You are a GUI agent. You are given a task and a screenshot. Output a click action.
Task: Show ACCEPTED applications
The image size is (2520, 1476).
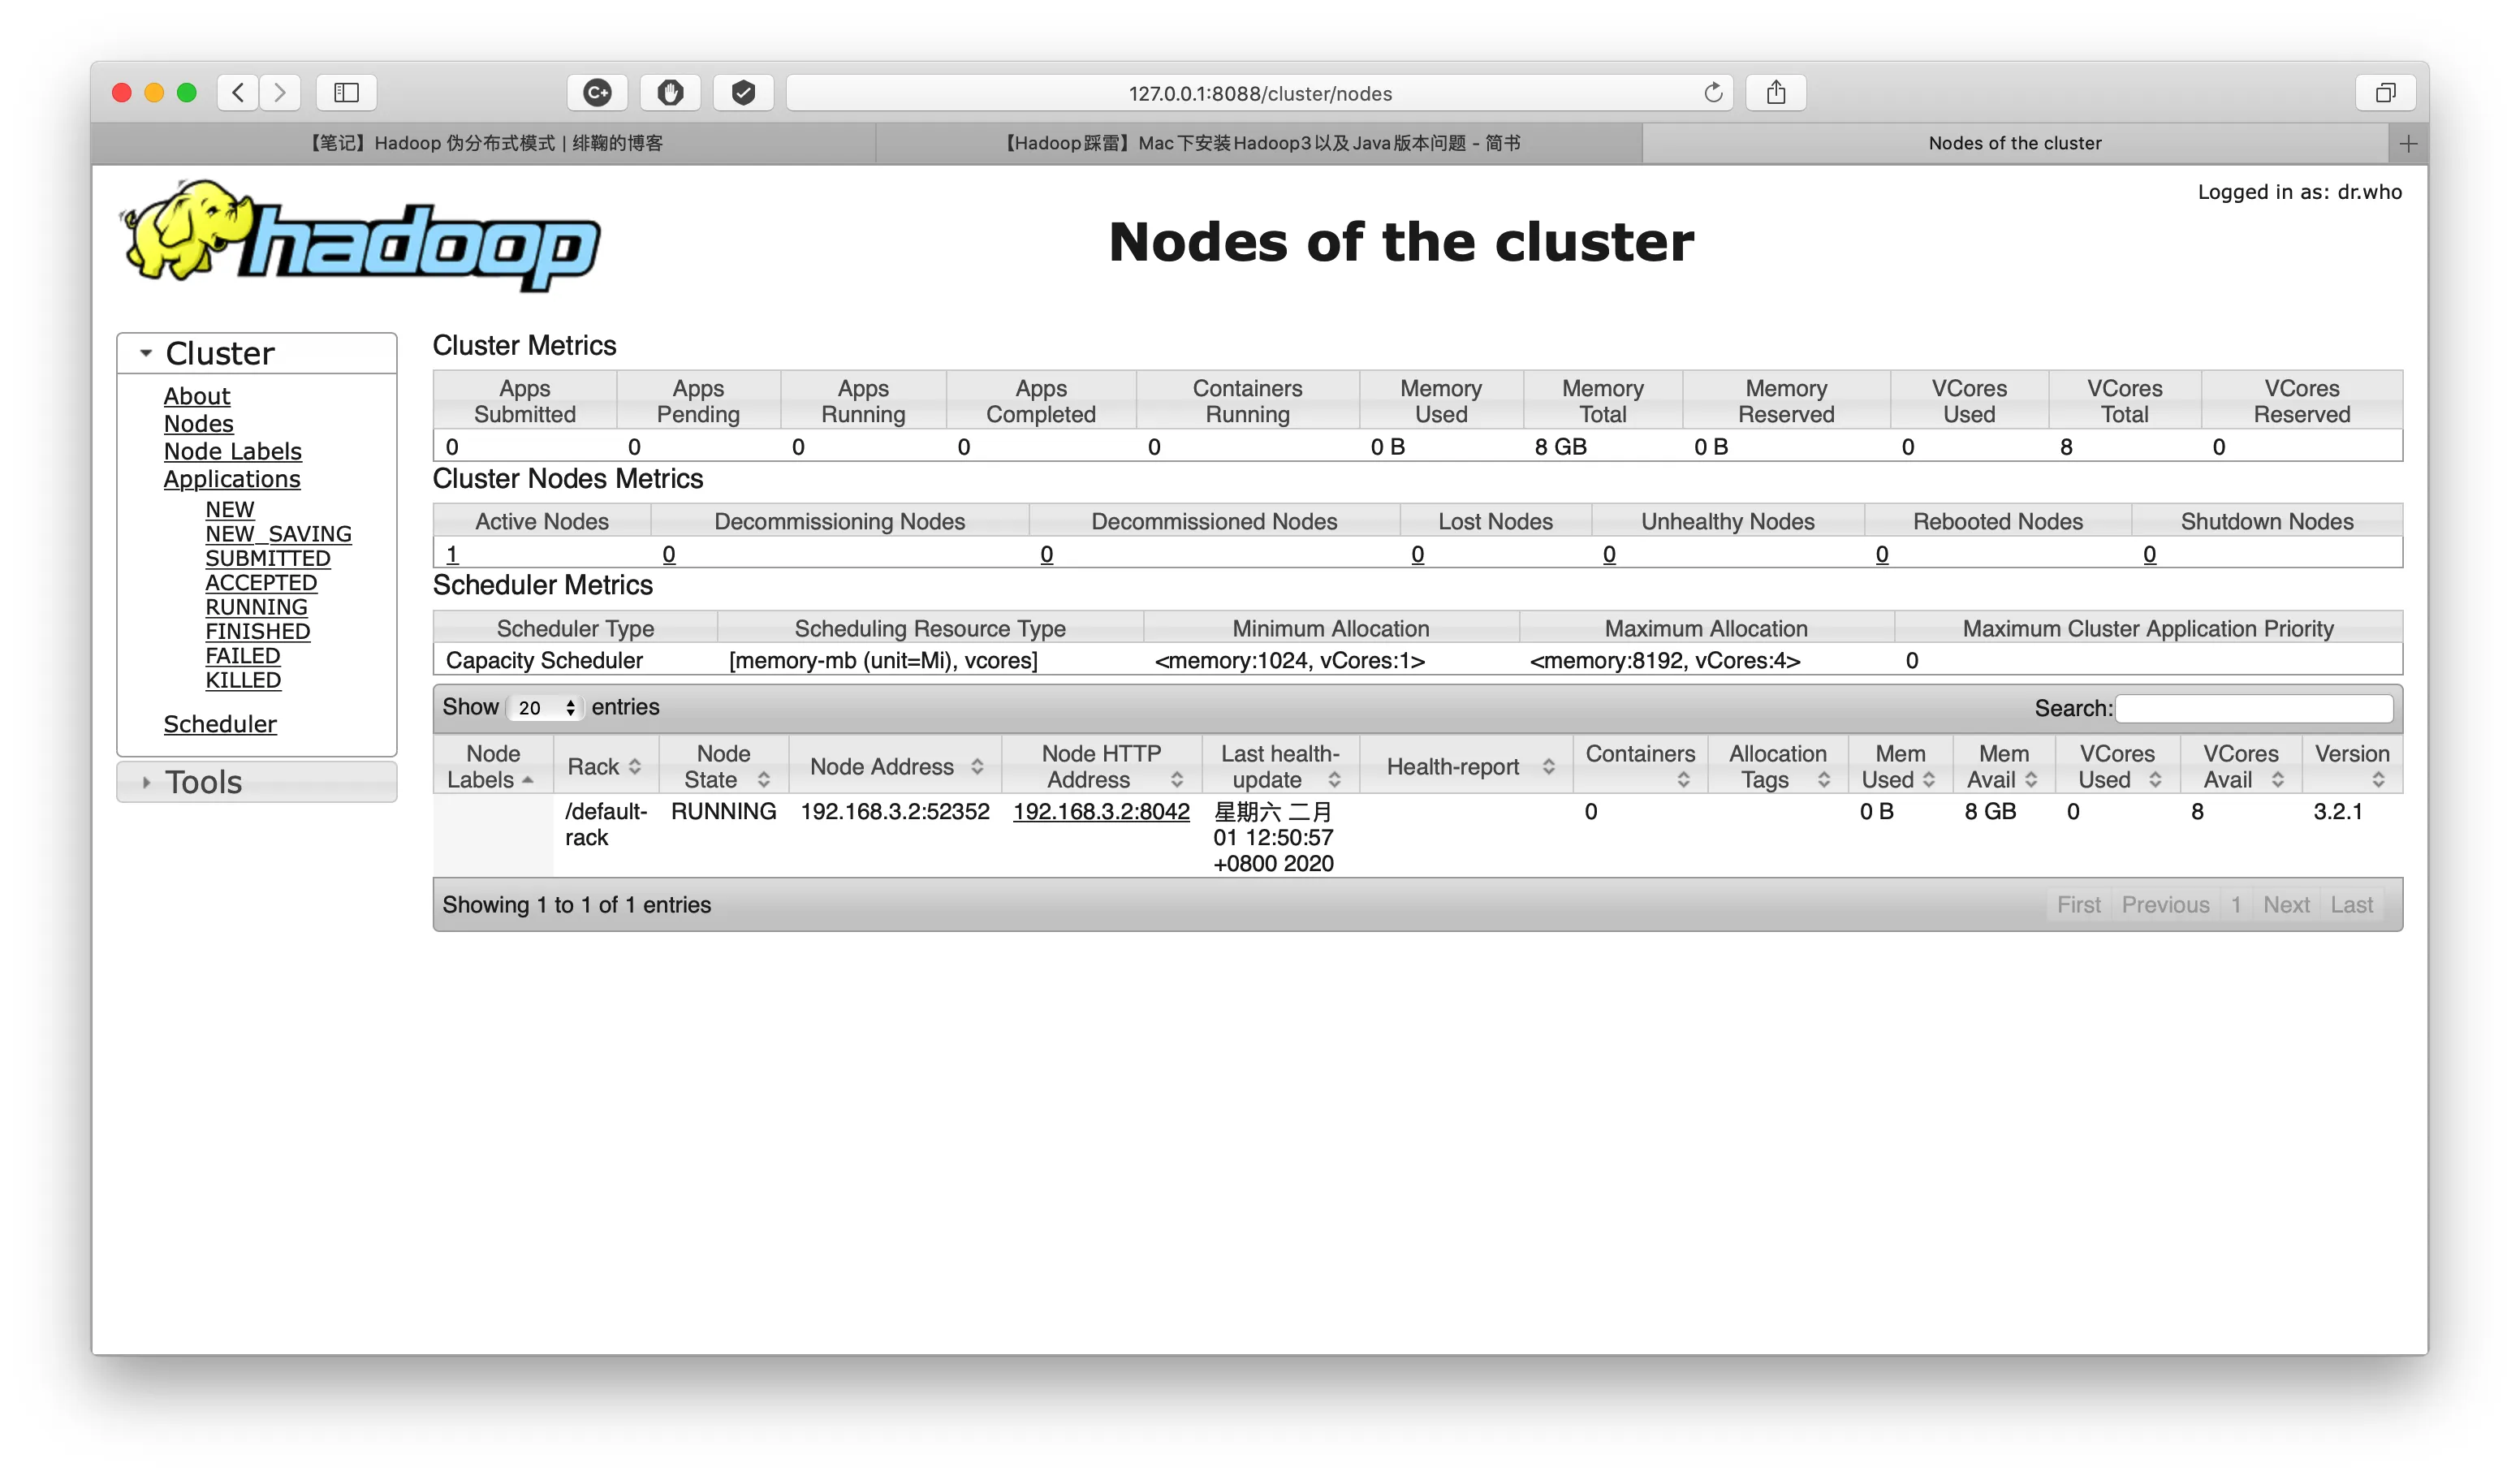261,583
